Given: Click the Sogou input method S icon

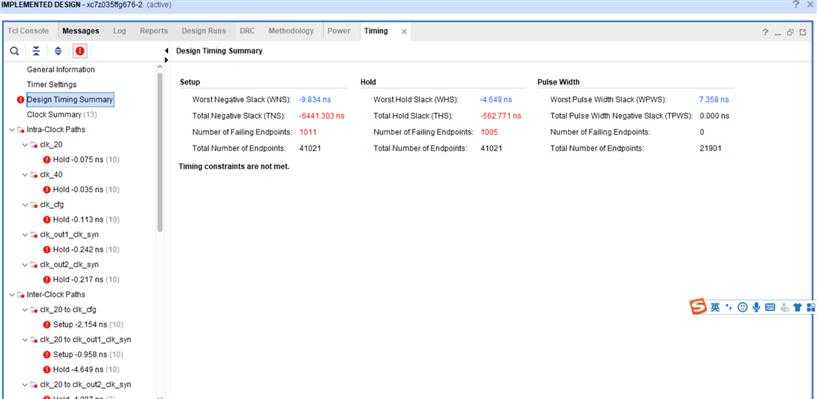Looking at the screenshot, I should tap(698, 306).
